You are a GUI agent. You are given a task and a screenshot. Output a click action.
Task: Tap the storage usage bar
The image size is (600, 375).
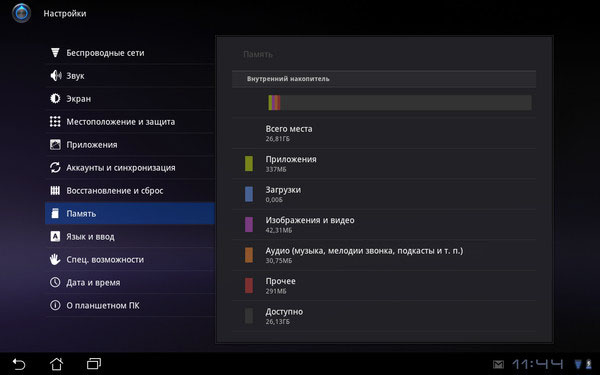tap(399, 103)
